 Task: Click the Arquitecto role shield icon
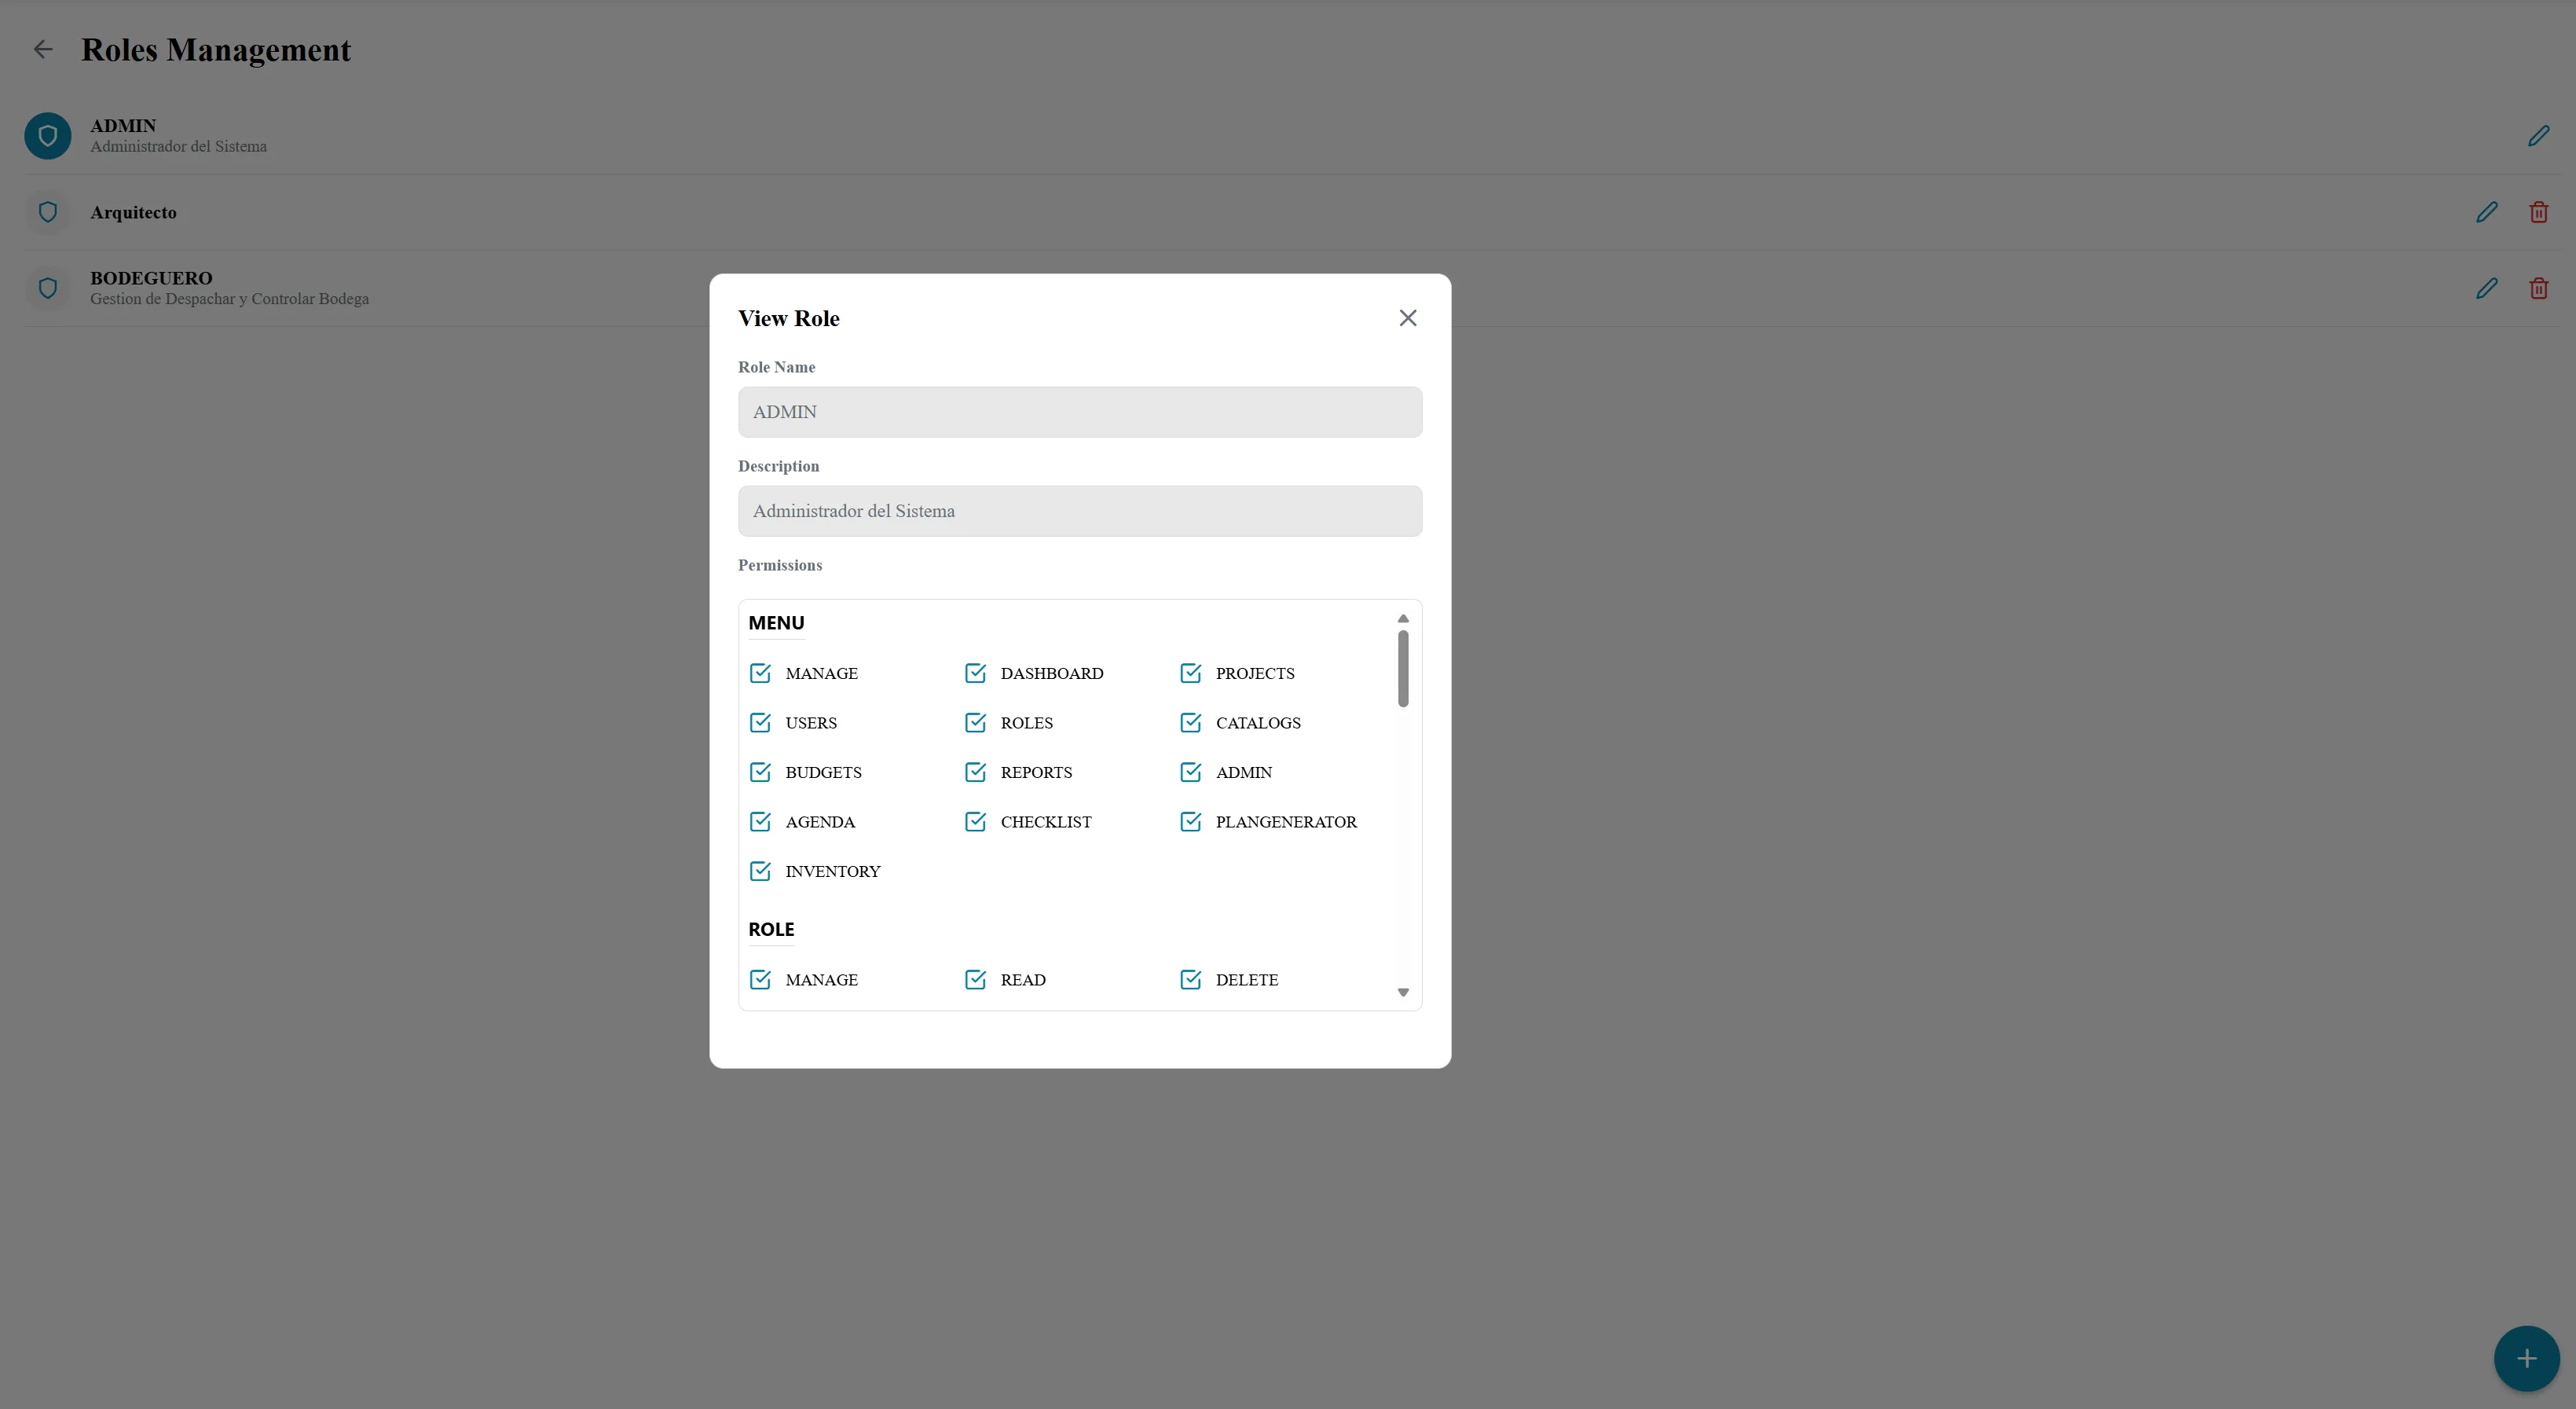coord(48,212)
